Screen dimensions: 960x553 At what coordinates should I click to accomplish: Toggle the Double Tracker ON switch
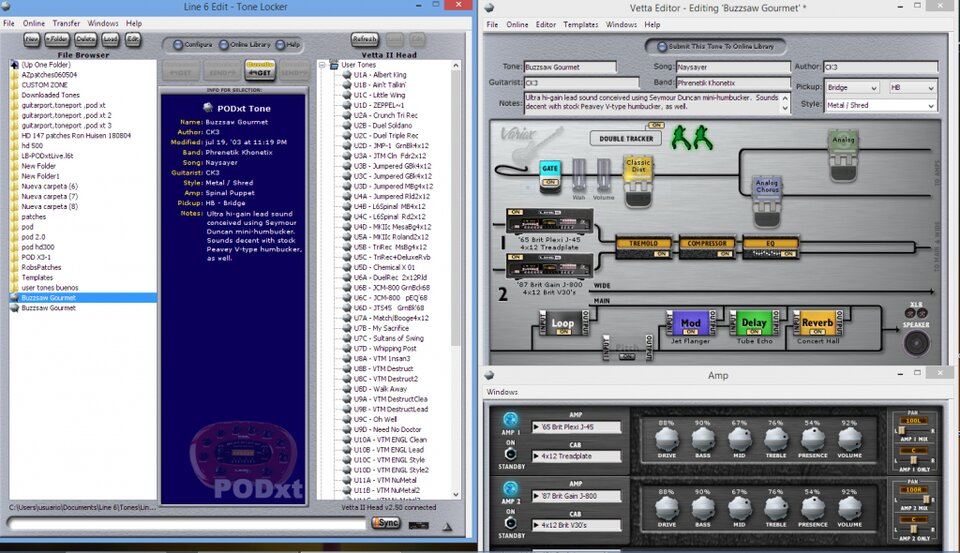[656, 125]
